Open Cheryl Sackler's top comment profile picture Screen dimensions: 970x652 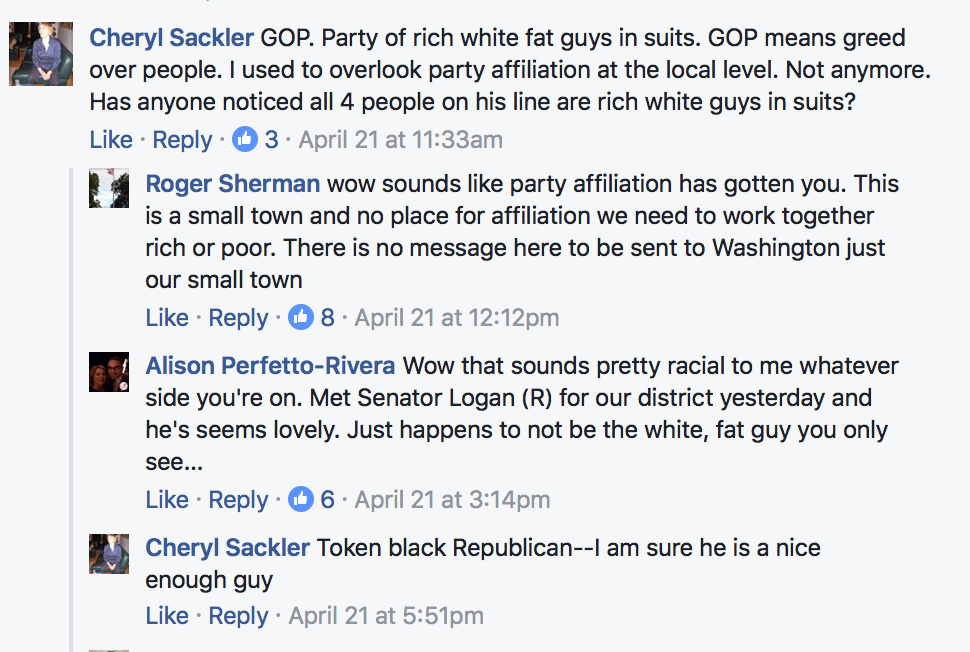tap(41, 54)
